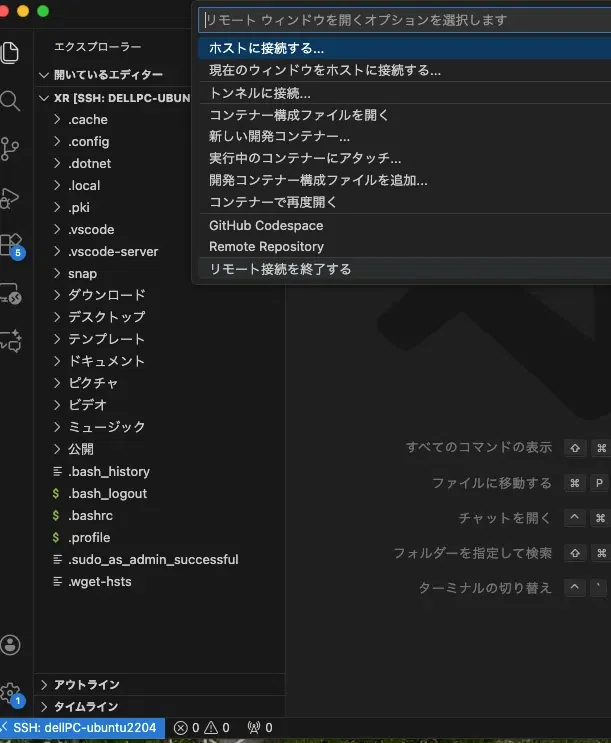Click the .wget-hsts file lines icon

[x=57, y=581]
